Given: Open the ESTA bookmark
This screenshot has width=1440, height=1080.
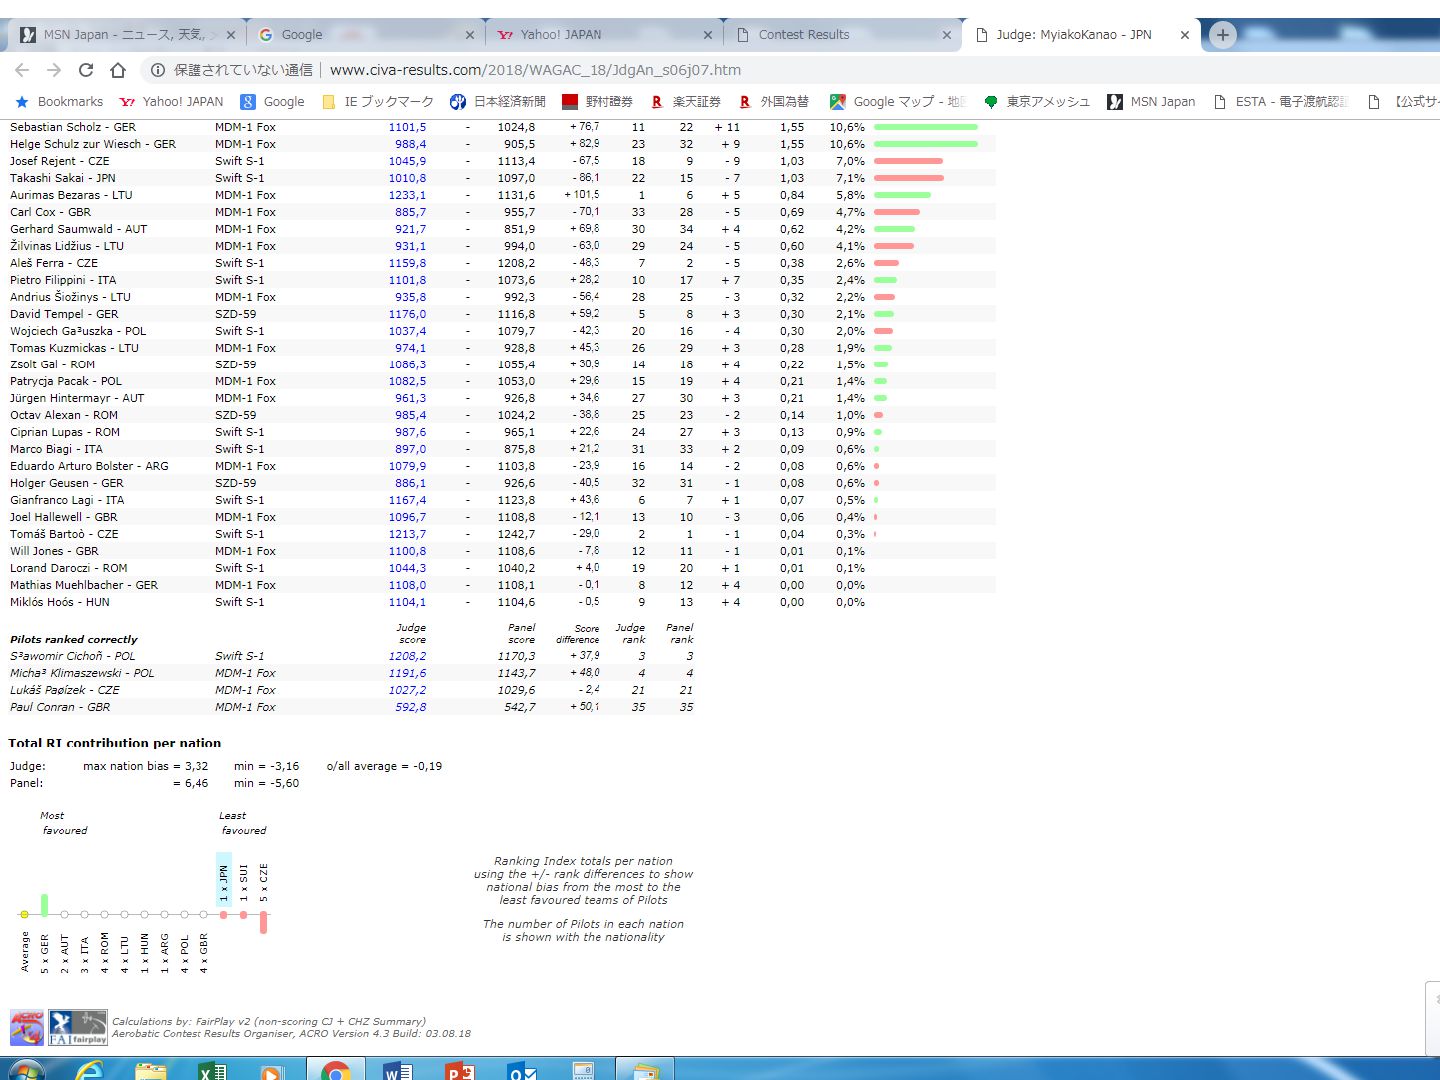Looking at the screenshot, I should point(1281,102).
